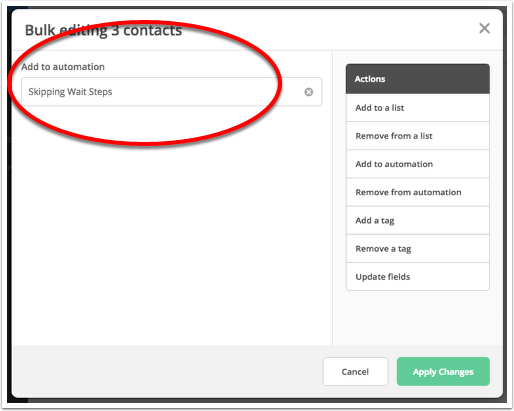
Task: Click the Cancel button
Action: tap(355, 372)
